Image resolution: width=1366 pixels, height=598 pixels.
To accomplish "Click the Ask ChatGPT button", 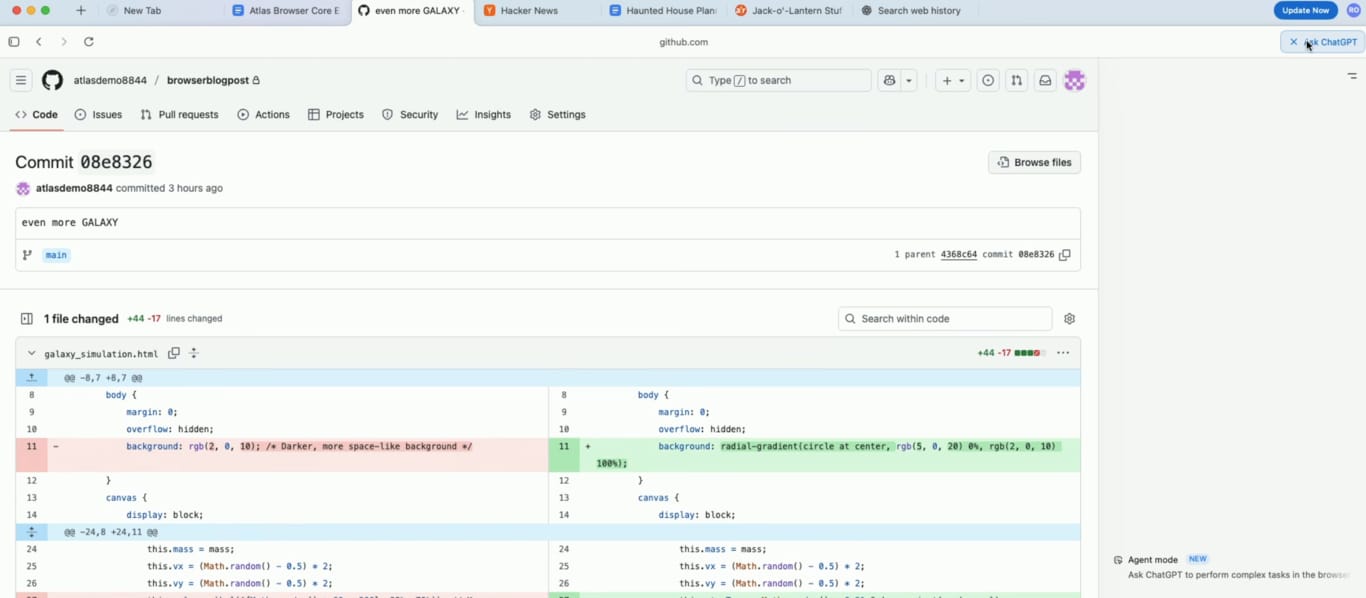I will point(1322,42).
